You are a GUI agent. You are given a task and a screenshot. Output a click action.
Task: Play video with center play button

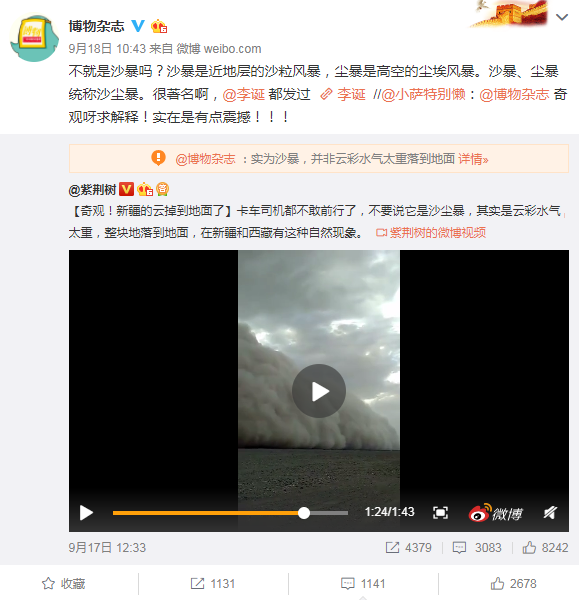[319, 391]
